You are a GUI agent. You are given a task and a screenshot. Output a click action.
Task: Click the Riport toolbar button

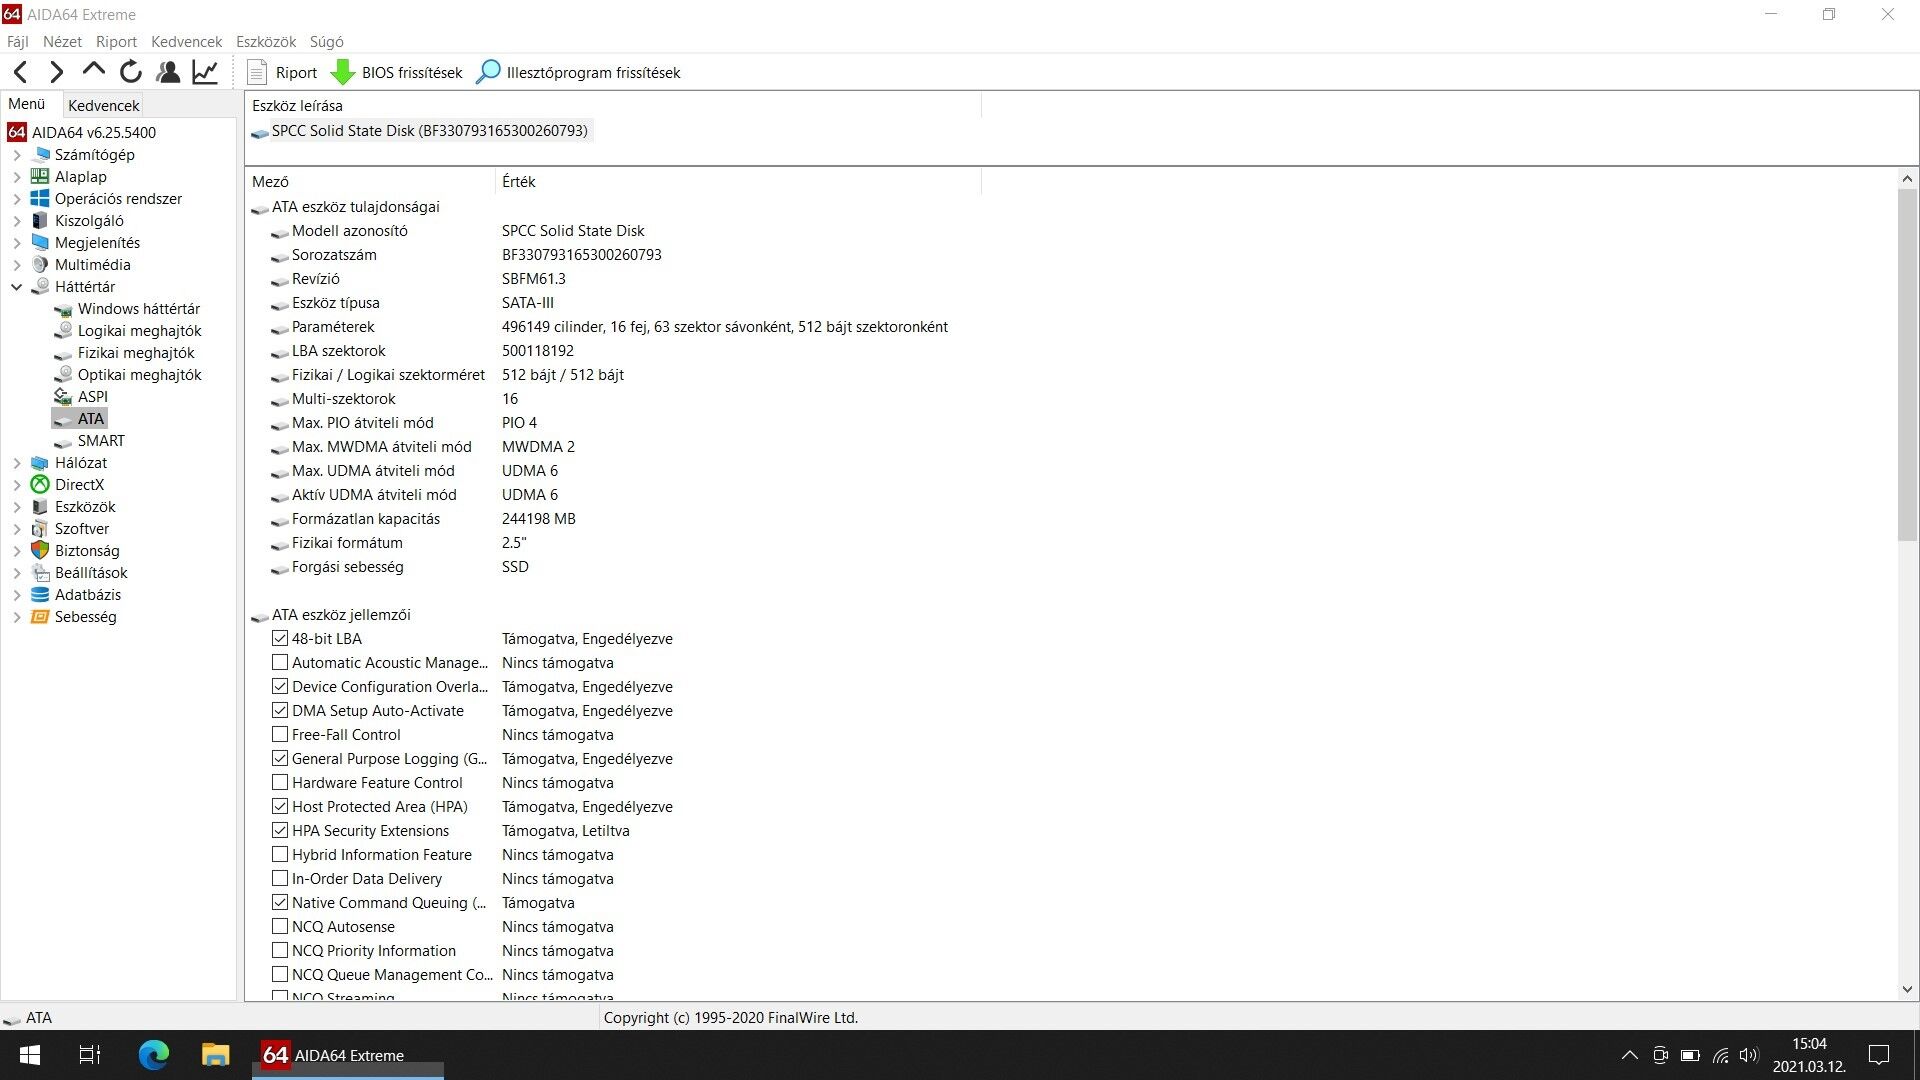pos(282,72)
